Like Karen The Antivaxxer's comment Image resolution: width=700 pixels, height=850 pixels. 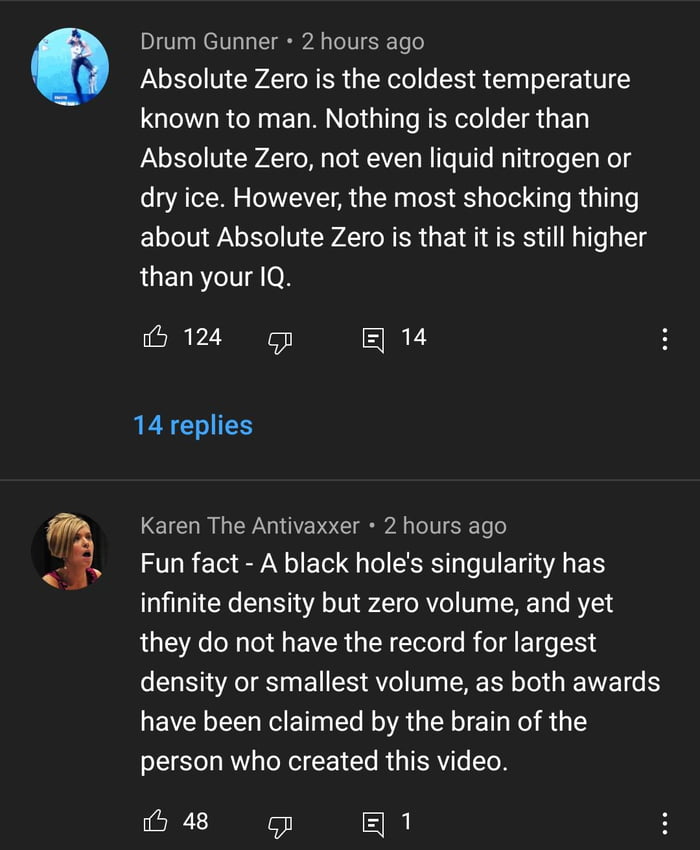point(155,822)
